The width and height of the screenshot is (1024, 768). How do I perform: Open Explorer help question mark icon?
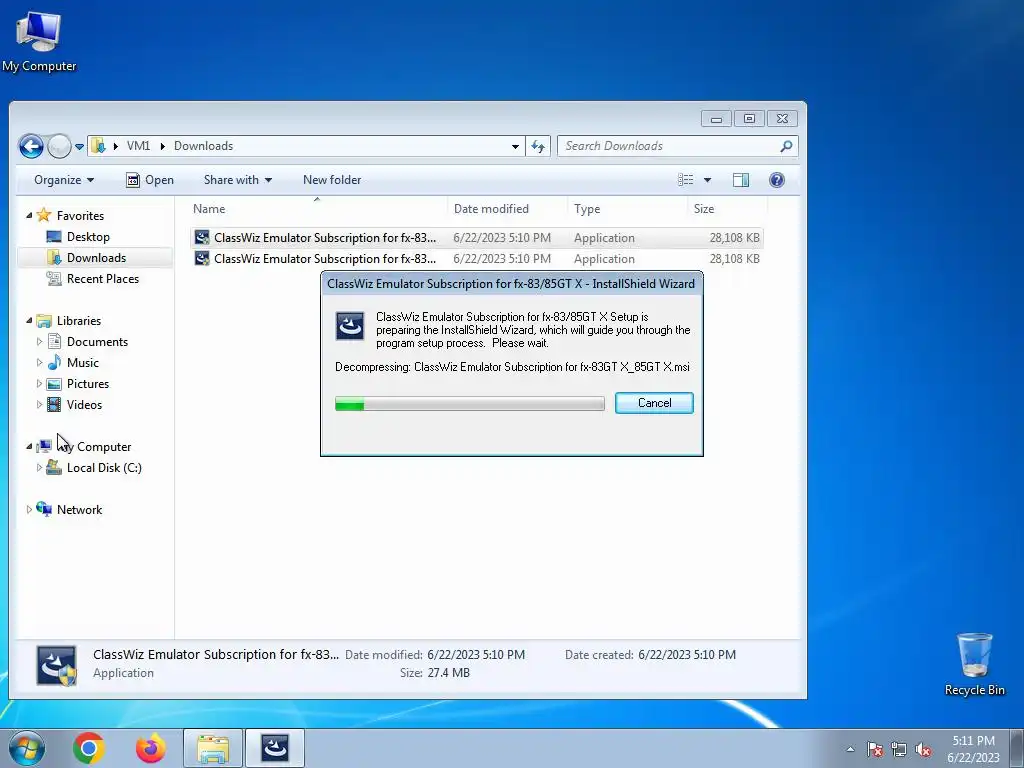776,180
